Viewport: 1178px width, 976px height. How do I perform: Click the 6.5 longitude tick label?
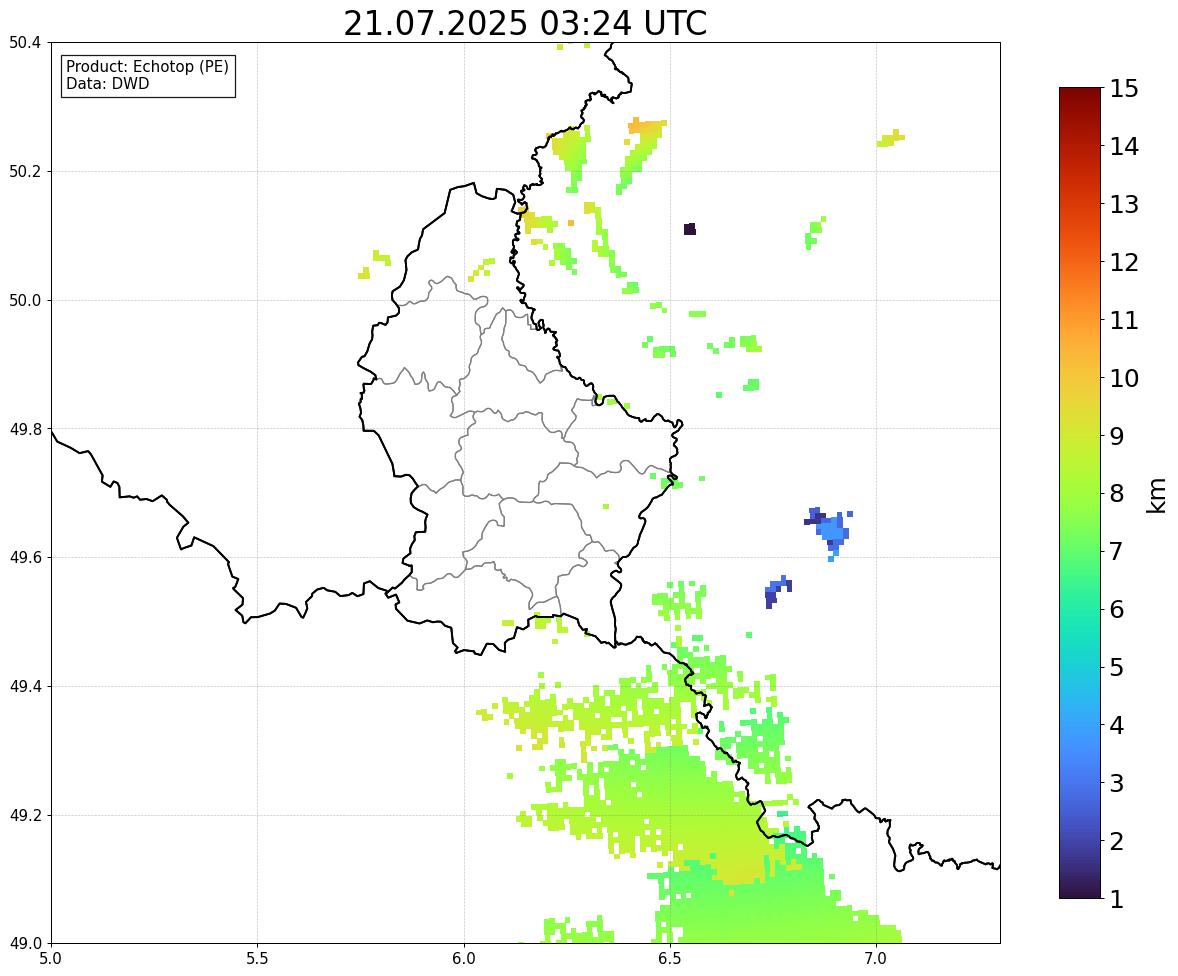(x=669, y=959)
